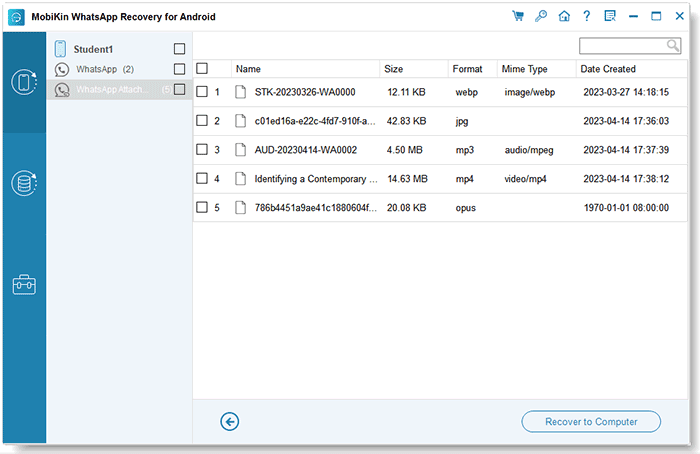Click the key register icon
This screenshot has width=700, height=454.
pyautogui.click(x=541, y=16)
